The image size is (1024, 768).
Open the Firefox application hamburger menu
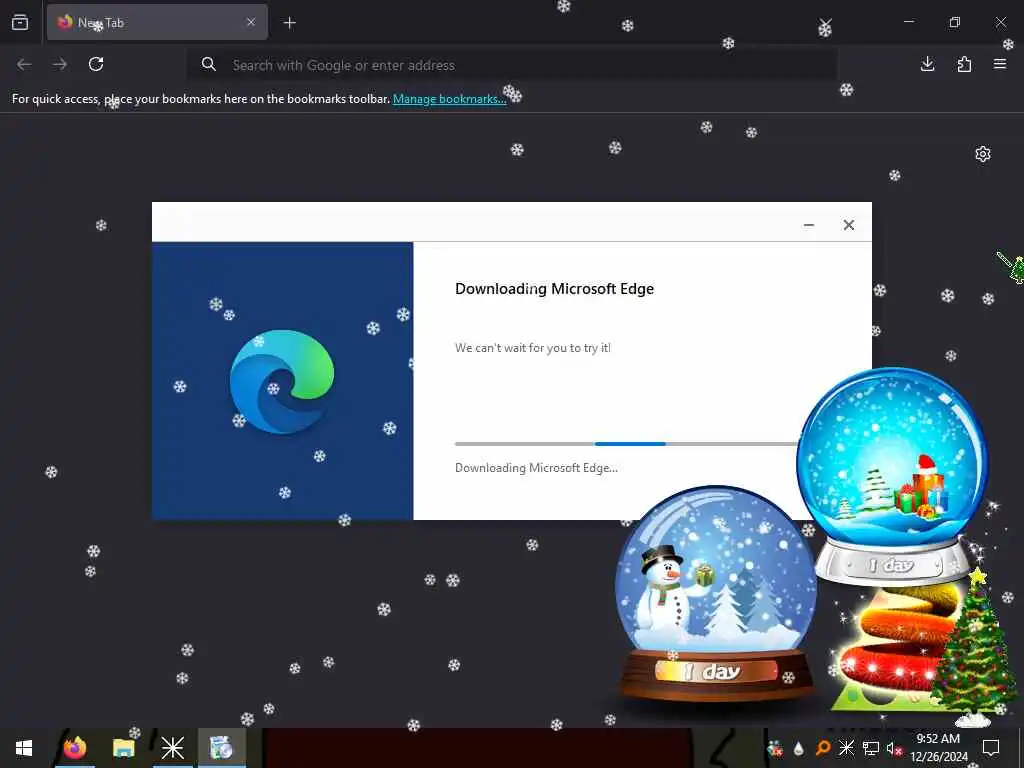coord(1000,64)
